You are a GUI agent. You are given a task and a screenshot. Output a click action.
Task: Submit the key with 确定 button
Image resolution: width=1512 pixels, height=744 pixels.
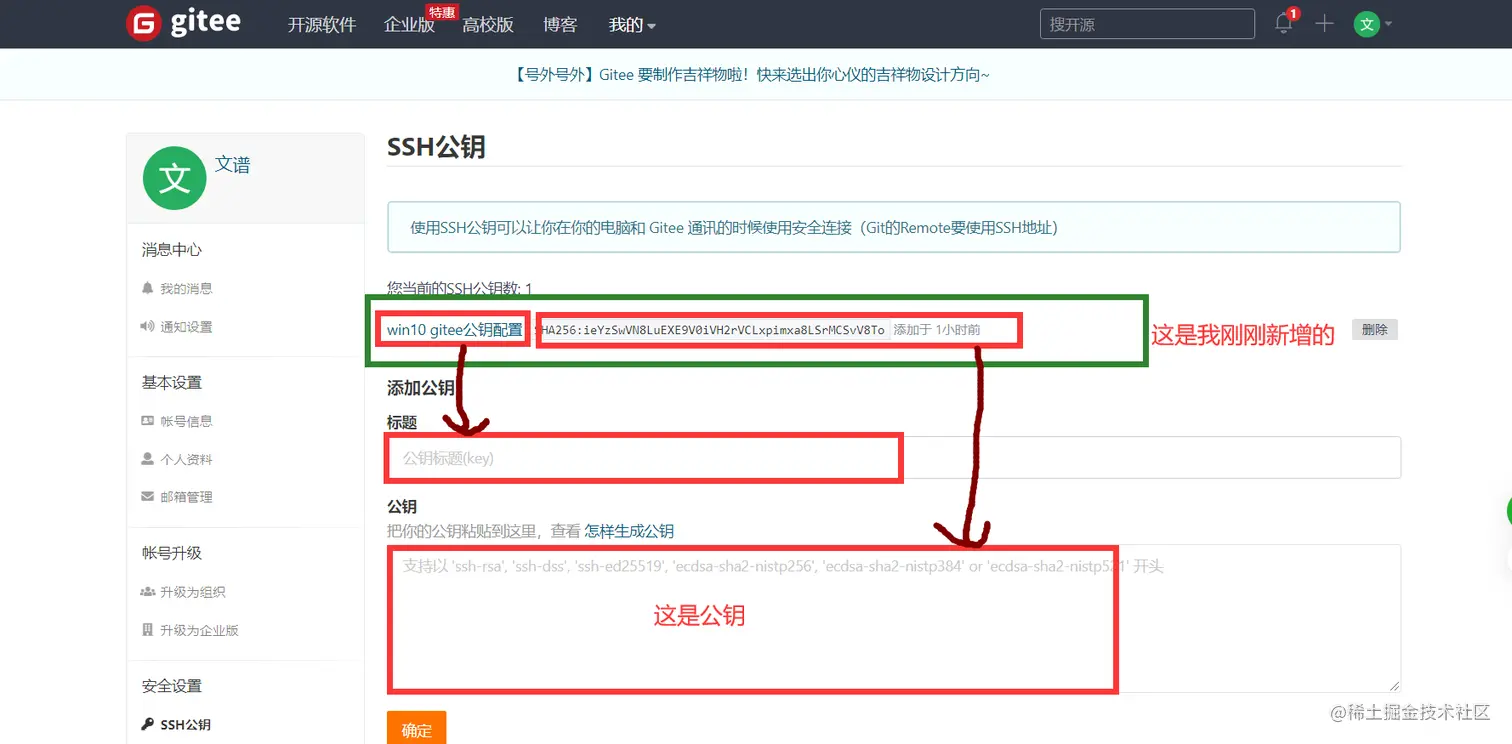click(416, 729)
